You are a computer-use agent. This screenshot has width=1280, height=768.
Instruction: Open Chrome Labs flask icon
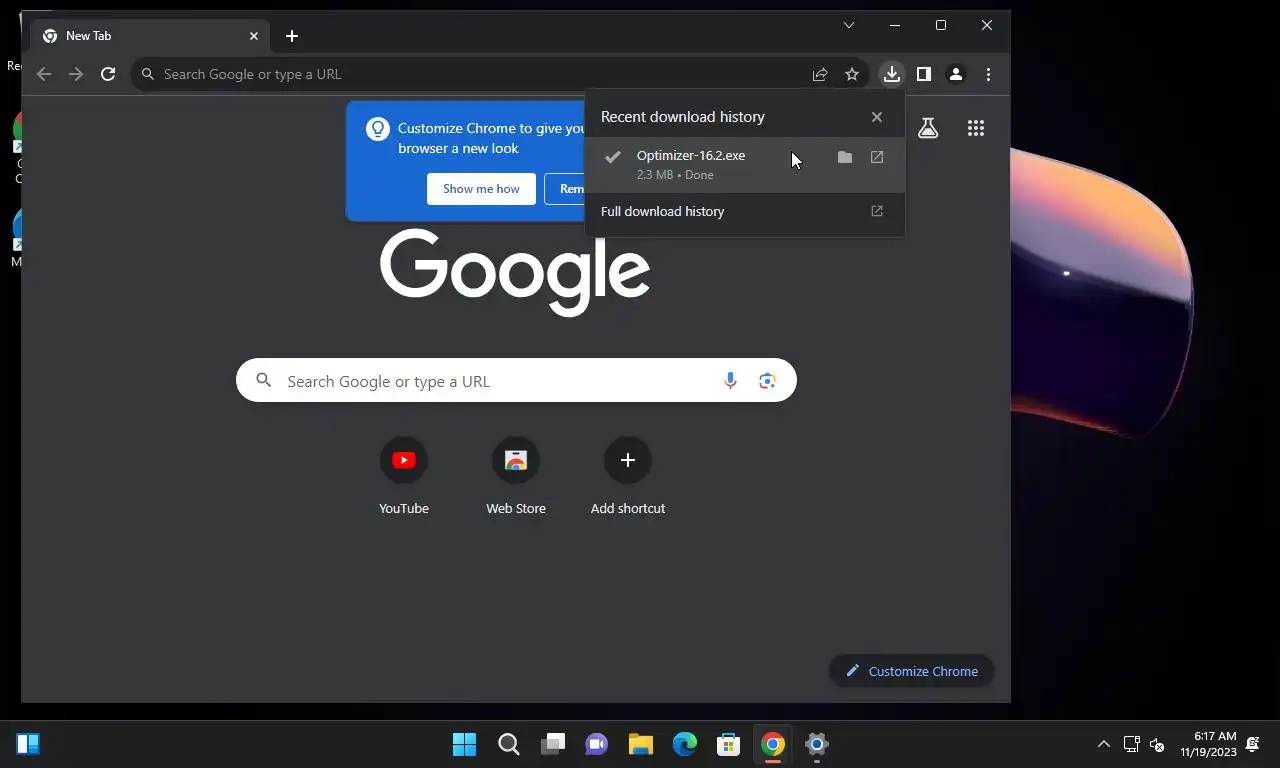click(x=928, y=128)
